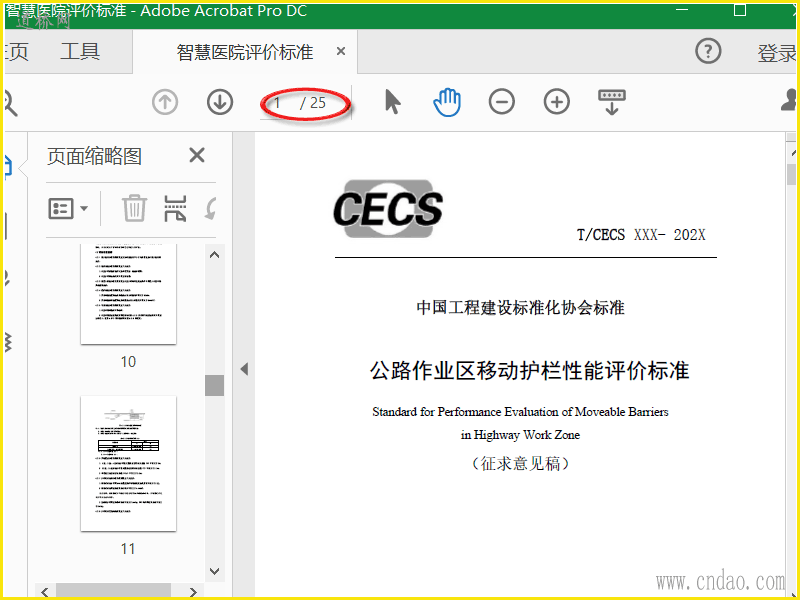Activate the hand pan tool

447,102
